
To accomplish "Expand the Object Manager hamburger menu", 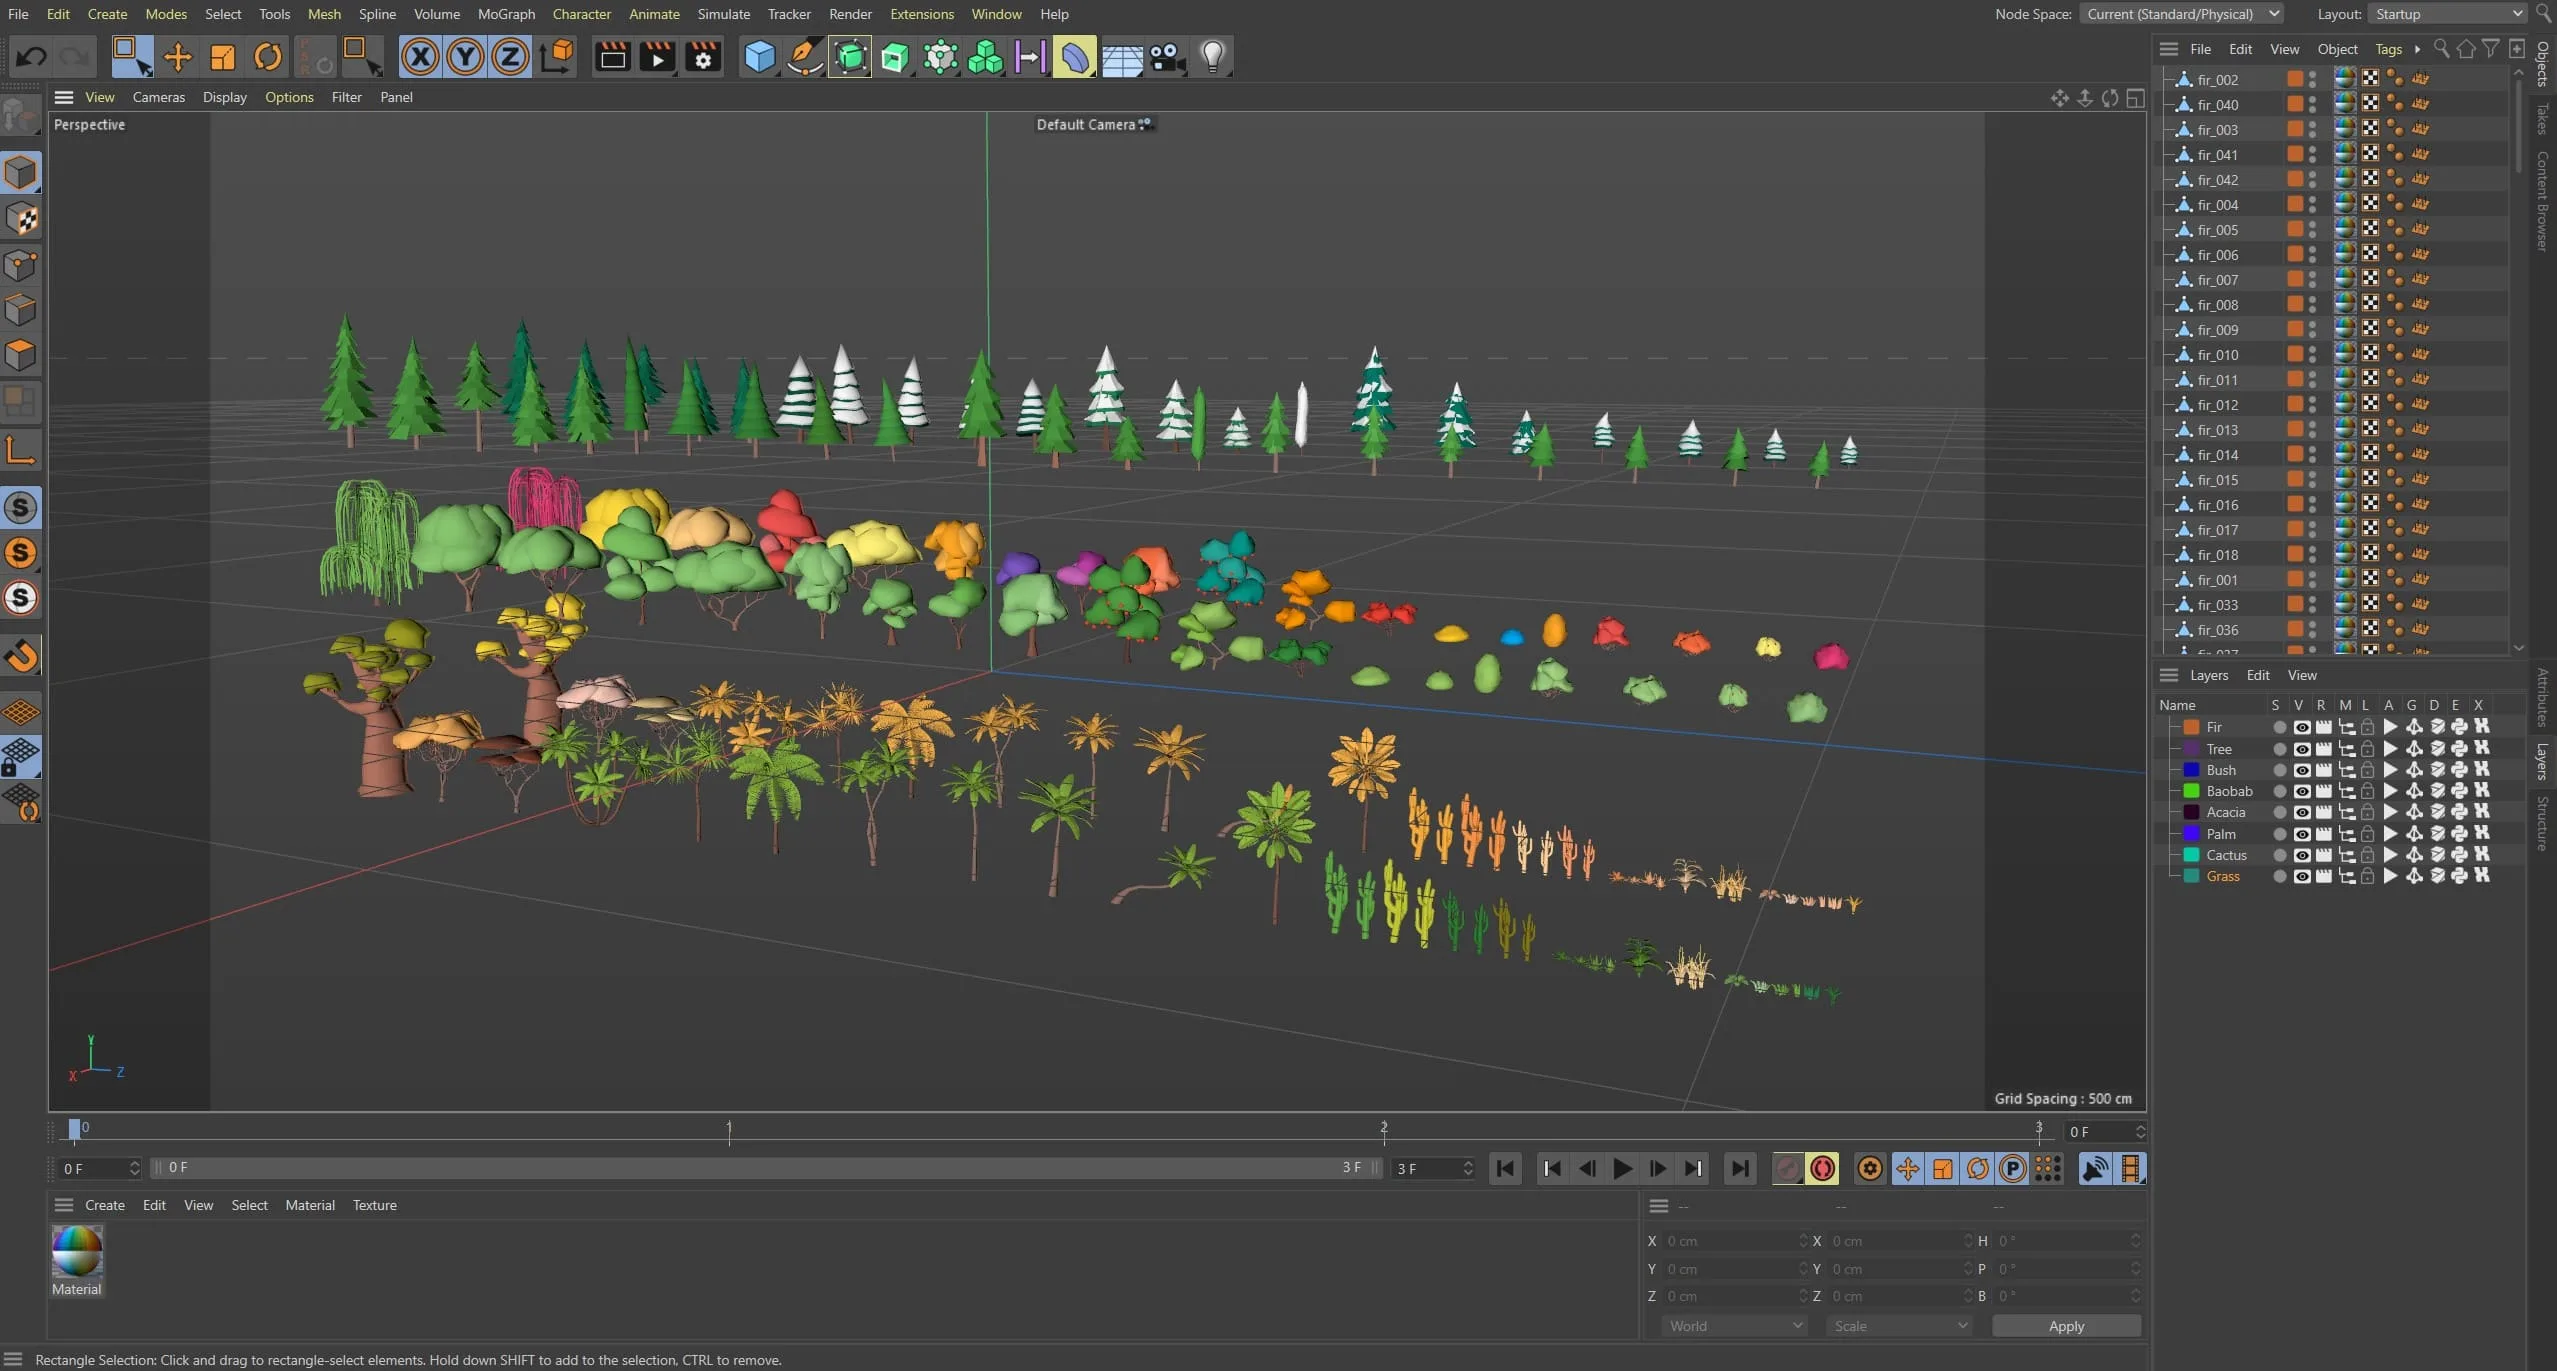I will tap(2168, 49).
